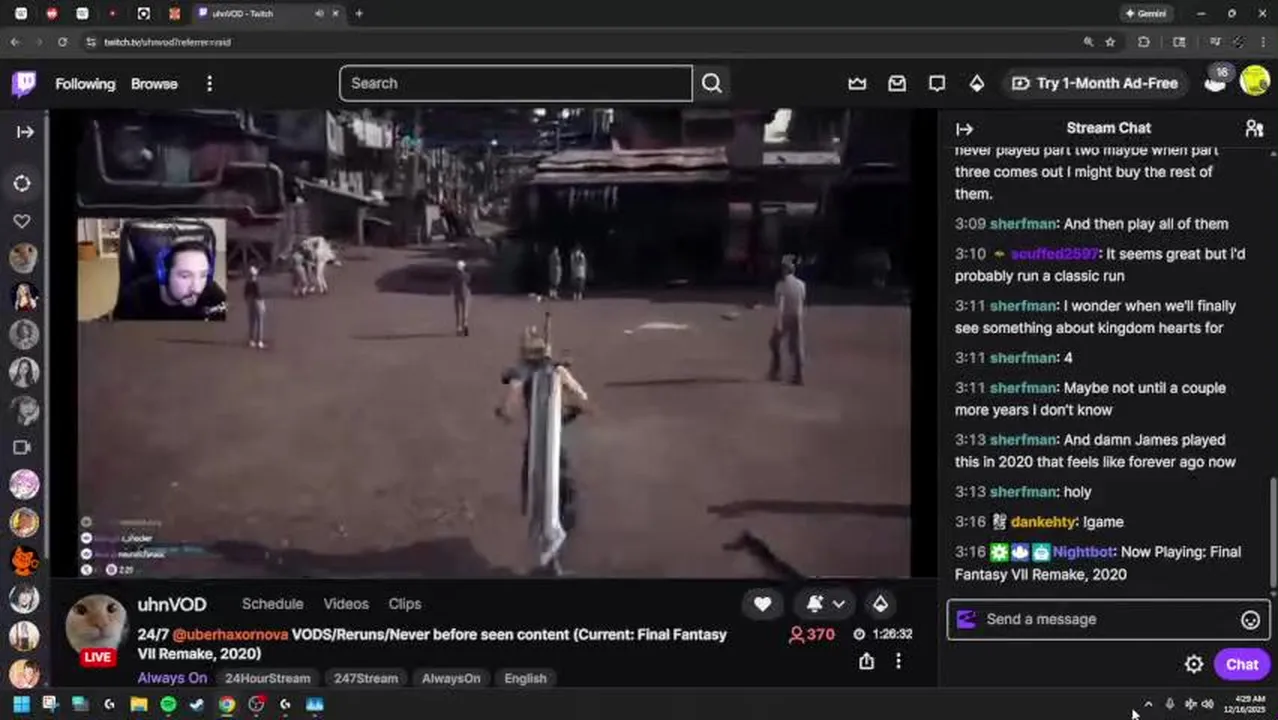The image size is (1278, 720).
Task: Click the purple Chat send button
Action: tap(1242, 664)
